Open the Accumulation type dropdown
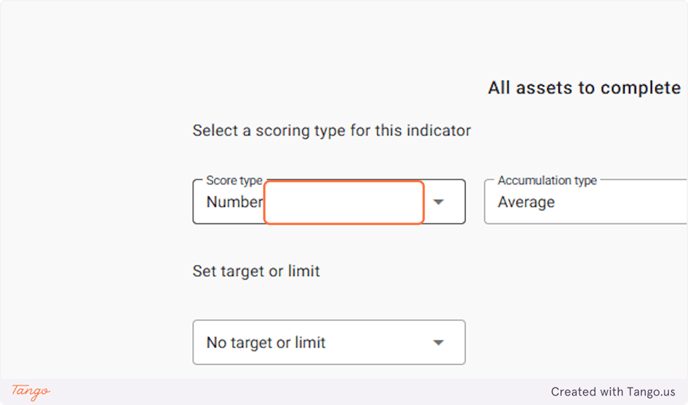 [586, 201]
